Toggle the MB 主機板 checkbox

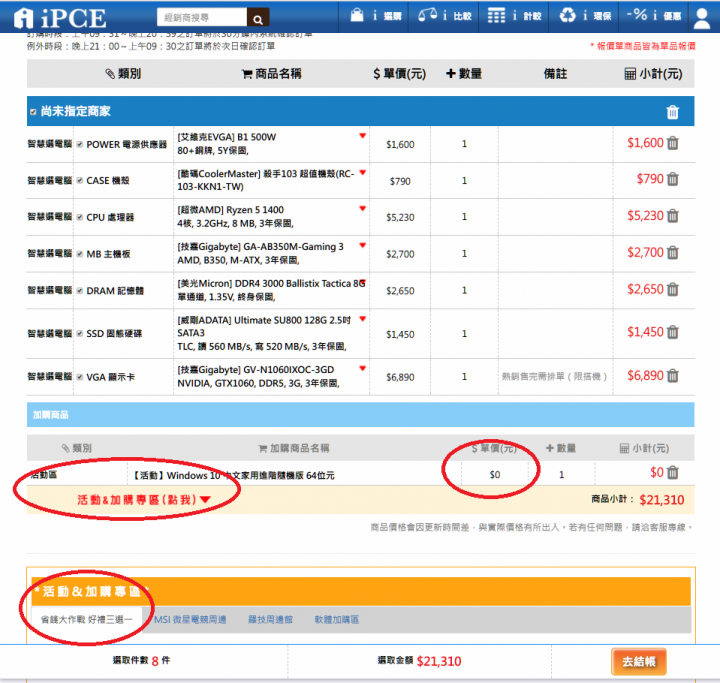pos(80,254)
